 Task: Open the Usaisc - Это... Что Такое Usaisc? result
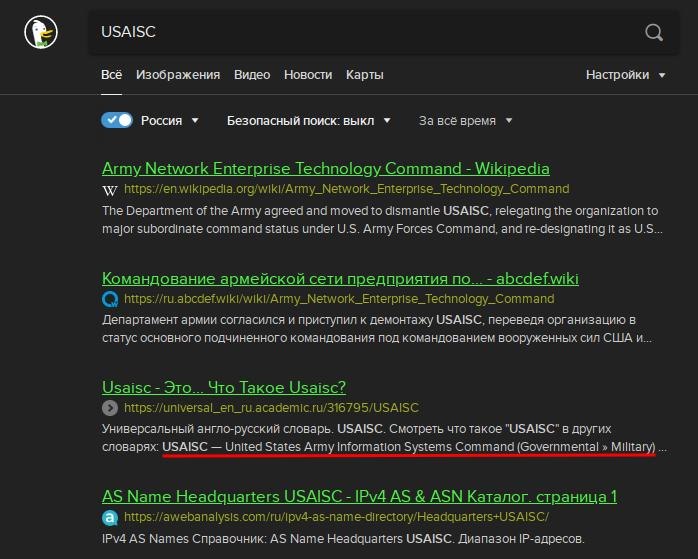(224, 387)
